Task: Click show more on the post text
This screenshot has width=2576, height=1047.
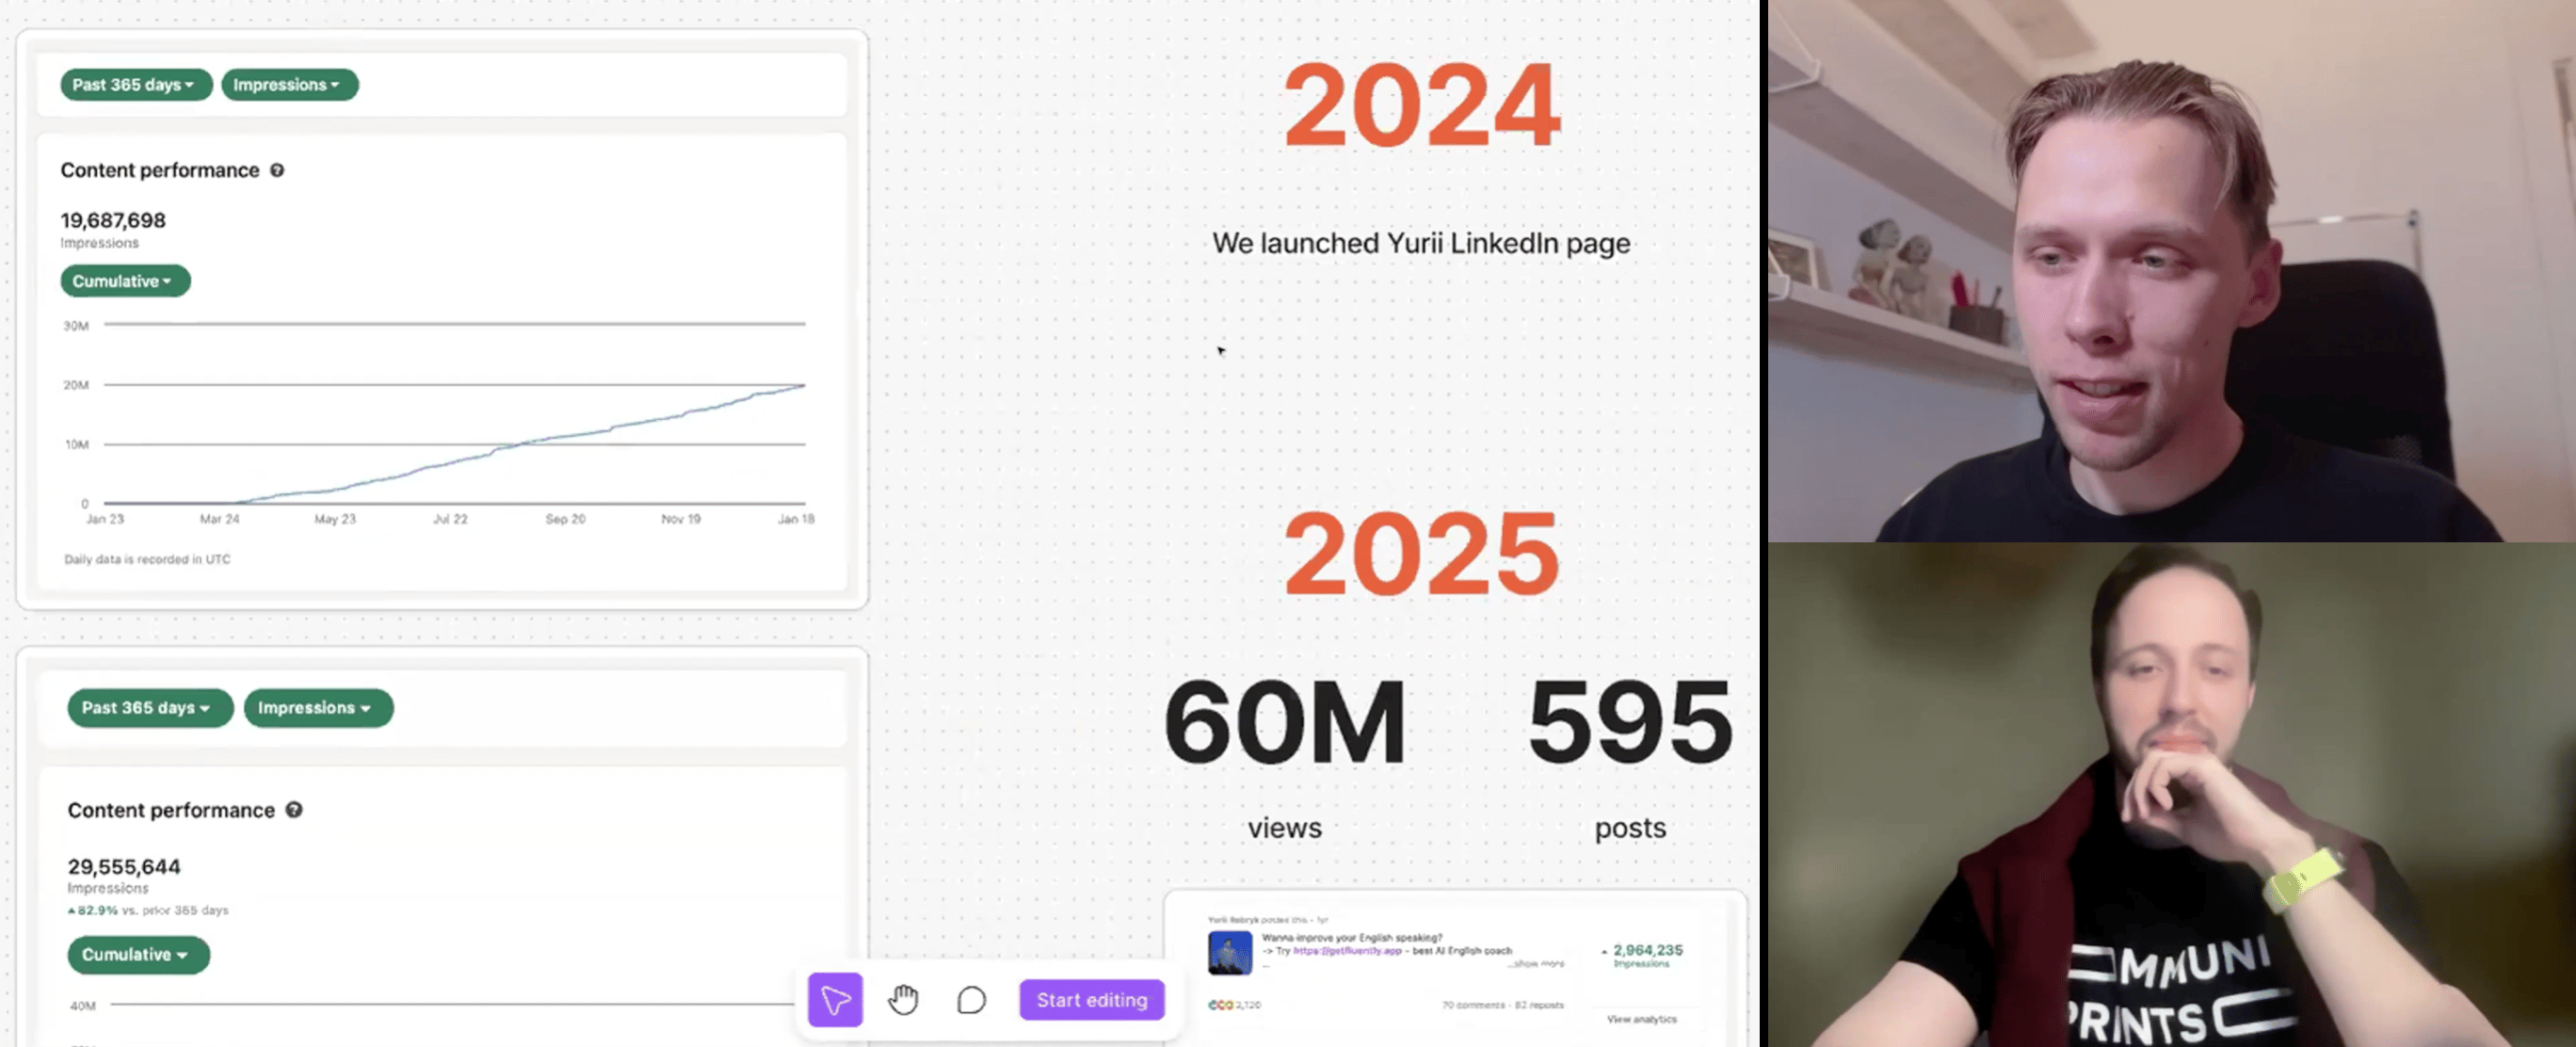Action: click(x=1538, y=964)
